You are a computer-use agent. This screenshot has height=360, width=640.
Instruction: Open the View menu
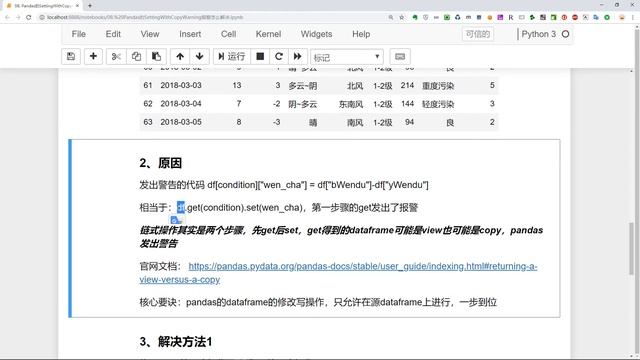pyautogui.click(x=150, y=34)
